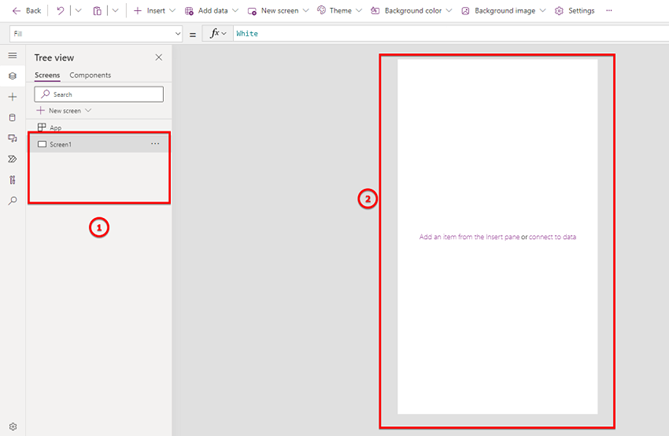The height and width of the screenshot is (436, 669).
Task: Open the Background color picker
Action: [411, 11]
